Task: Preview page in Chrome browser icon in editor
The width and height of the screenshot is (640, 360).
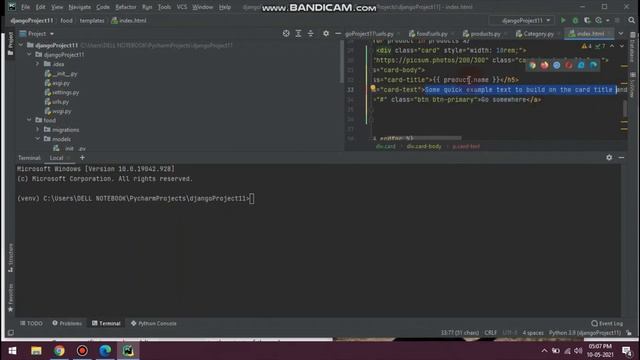Action: click(x=532, y=65)
